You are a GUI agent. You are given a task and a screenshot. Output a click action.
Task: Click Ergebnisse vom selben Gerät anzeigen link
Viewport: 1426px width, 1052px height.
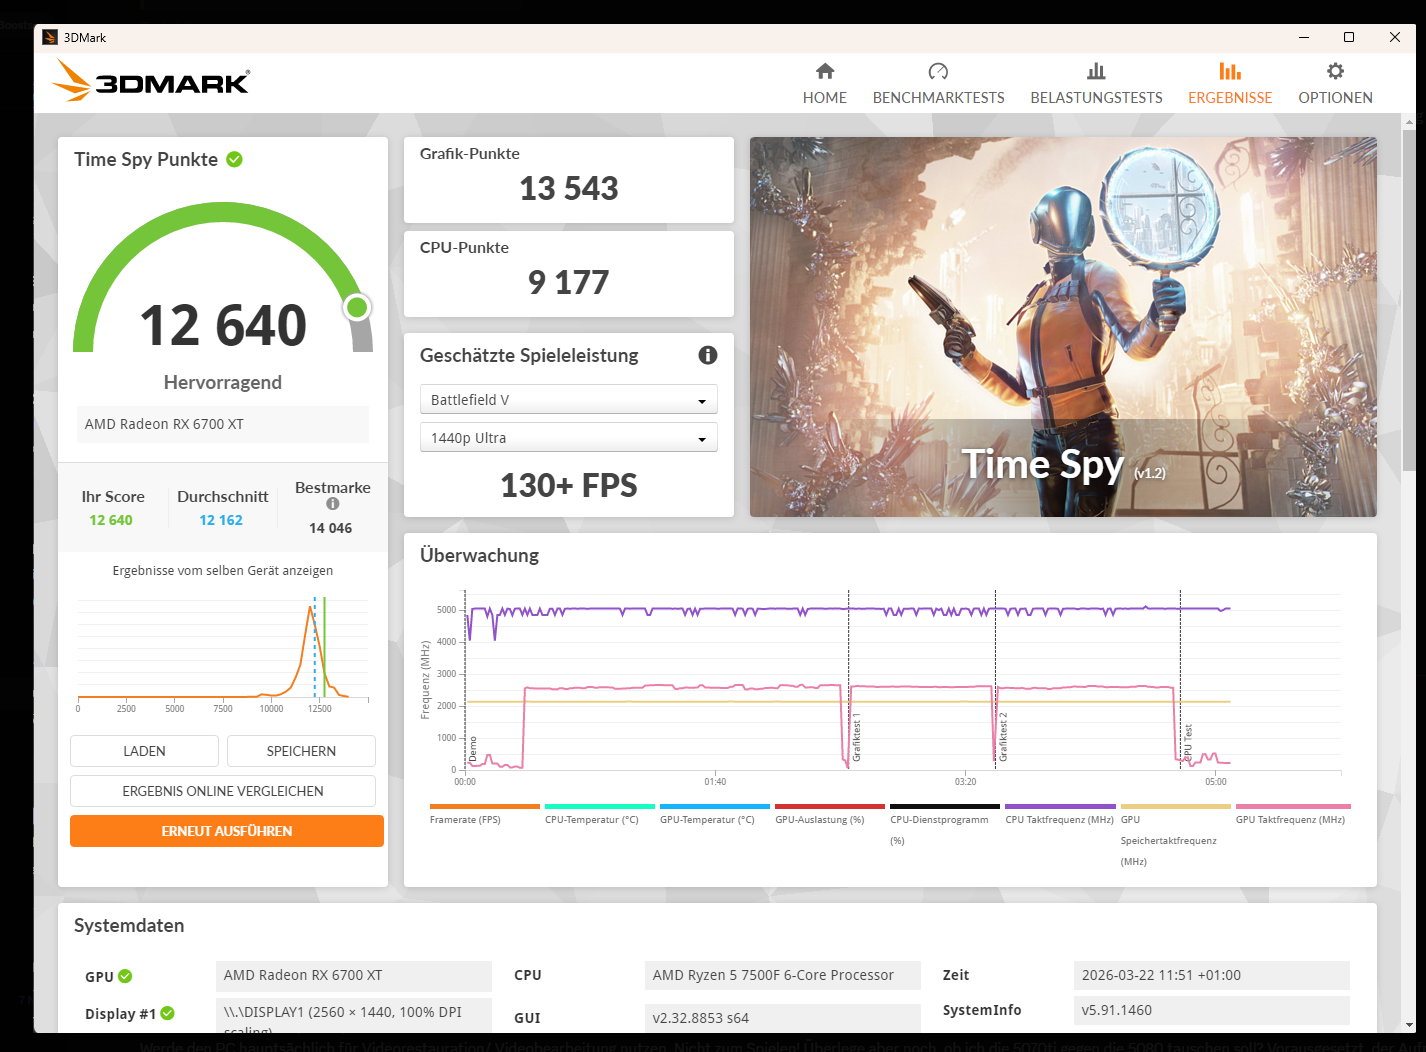coord(223,571)
